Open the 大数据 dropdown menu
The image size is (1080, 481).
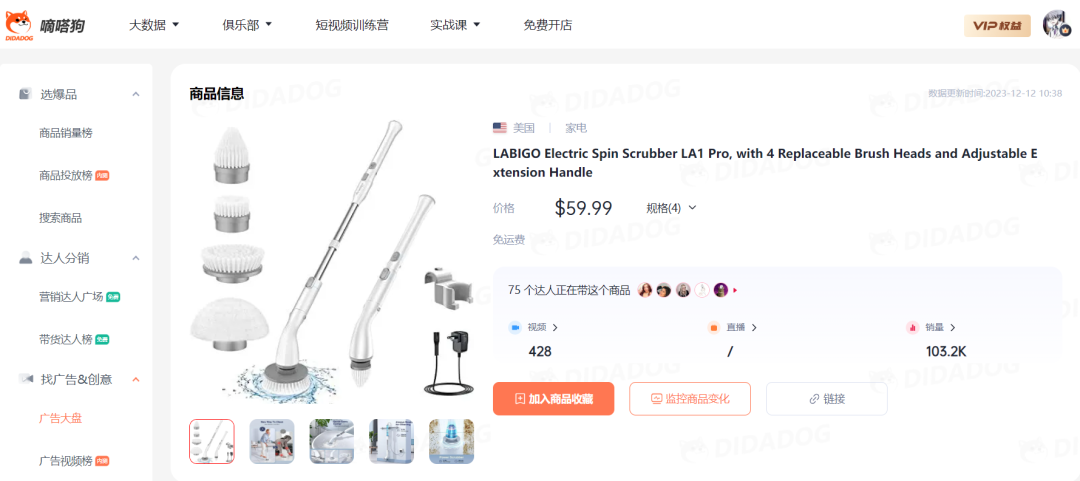tap(154, 25)
